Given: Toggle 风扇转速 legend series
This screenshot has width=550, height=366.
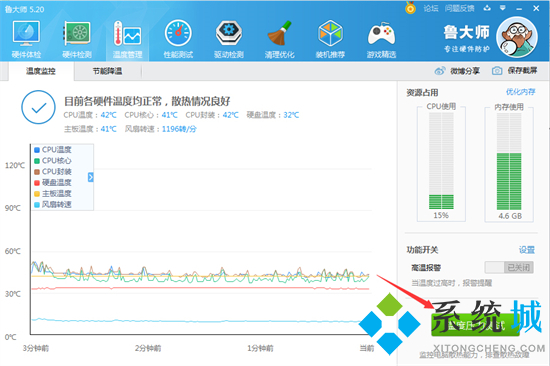Looking at the screenshot, I should coord(53,205).
